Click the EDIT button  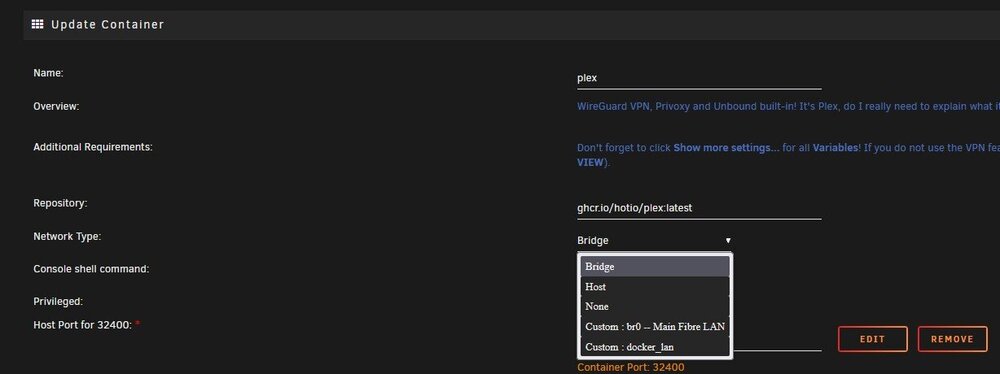(x=872, y=339)
